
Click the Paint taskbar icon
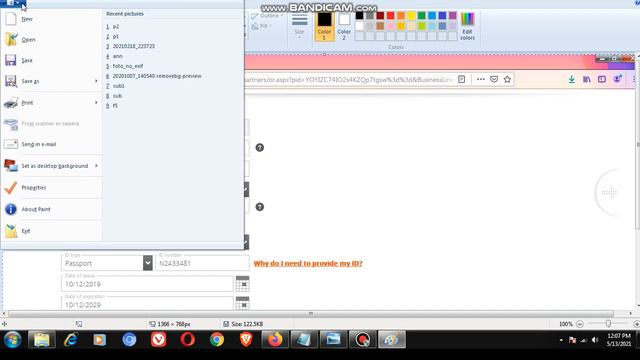click(392, 340)
